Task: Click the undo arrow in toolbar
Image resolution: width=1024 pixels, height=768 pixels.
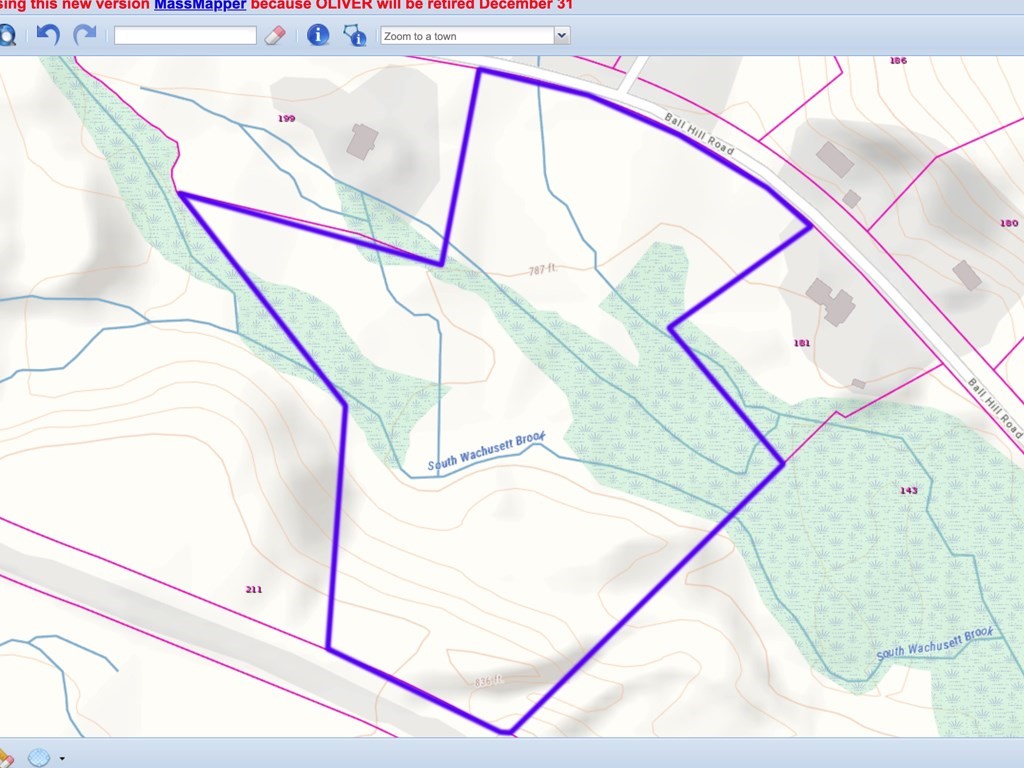Action: pos(48,35)
